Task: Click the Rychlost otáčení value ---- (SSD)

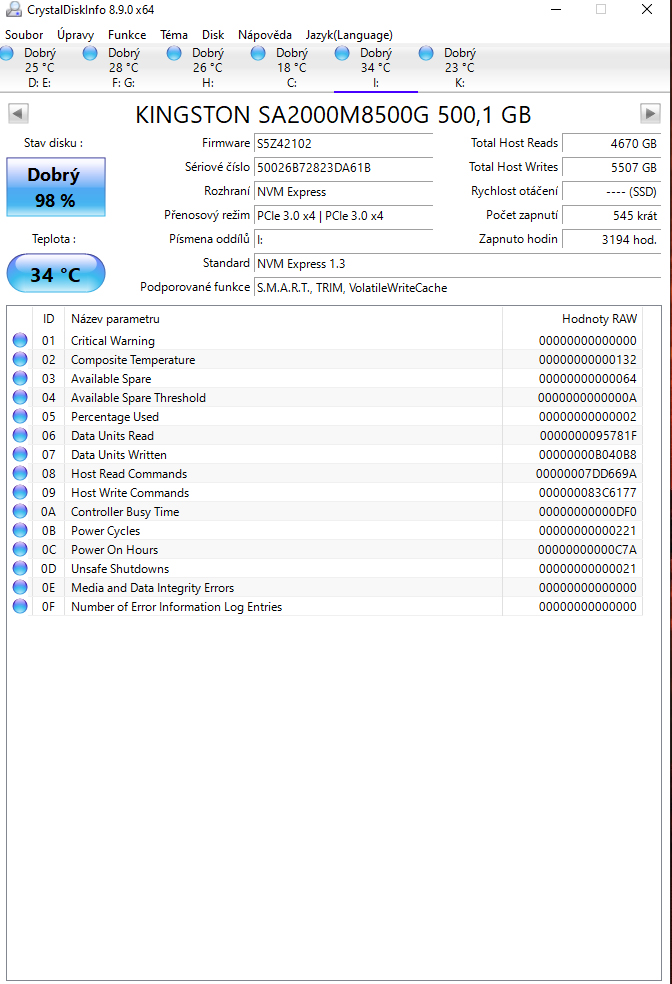Action: coord(612,192)
